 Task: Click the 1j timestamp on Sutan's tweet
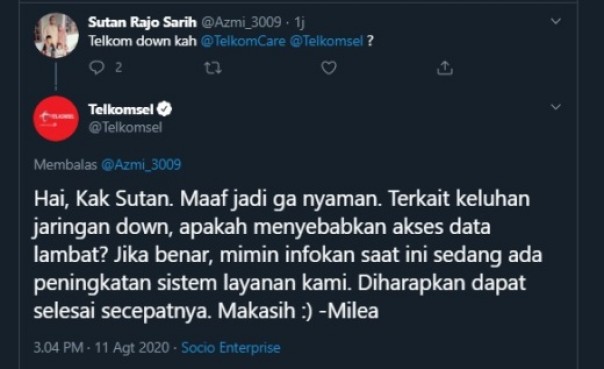click(x=299, y=22)
